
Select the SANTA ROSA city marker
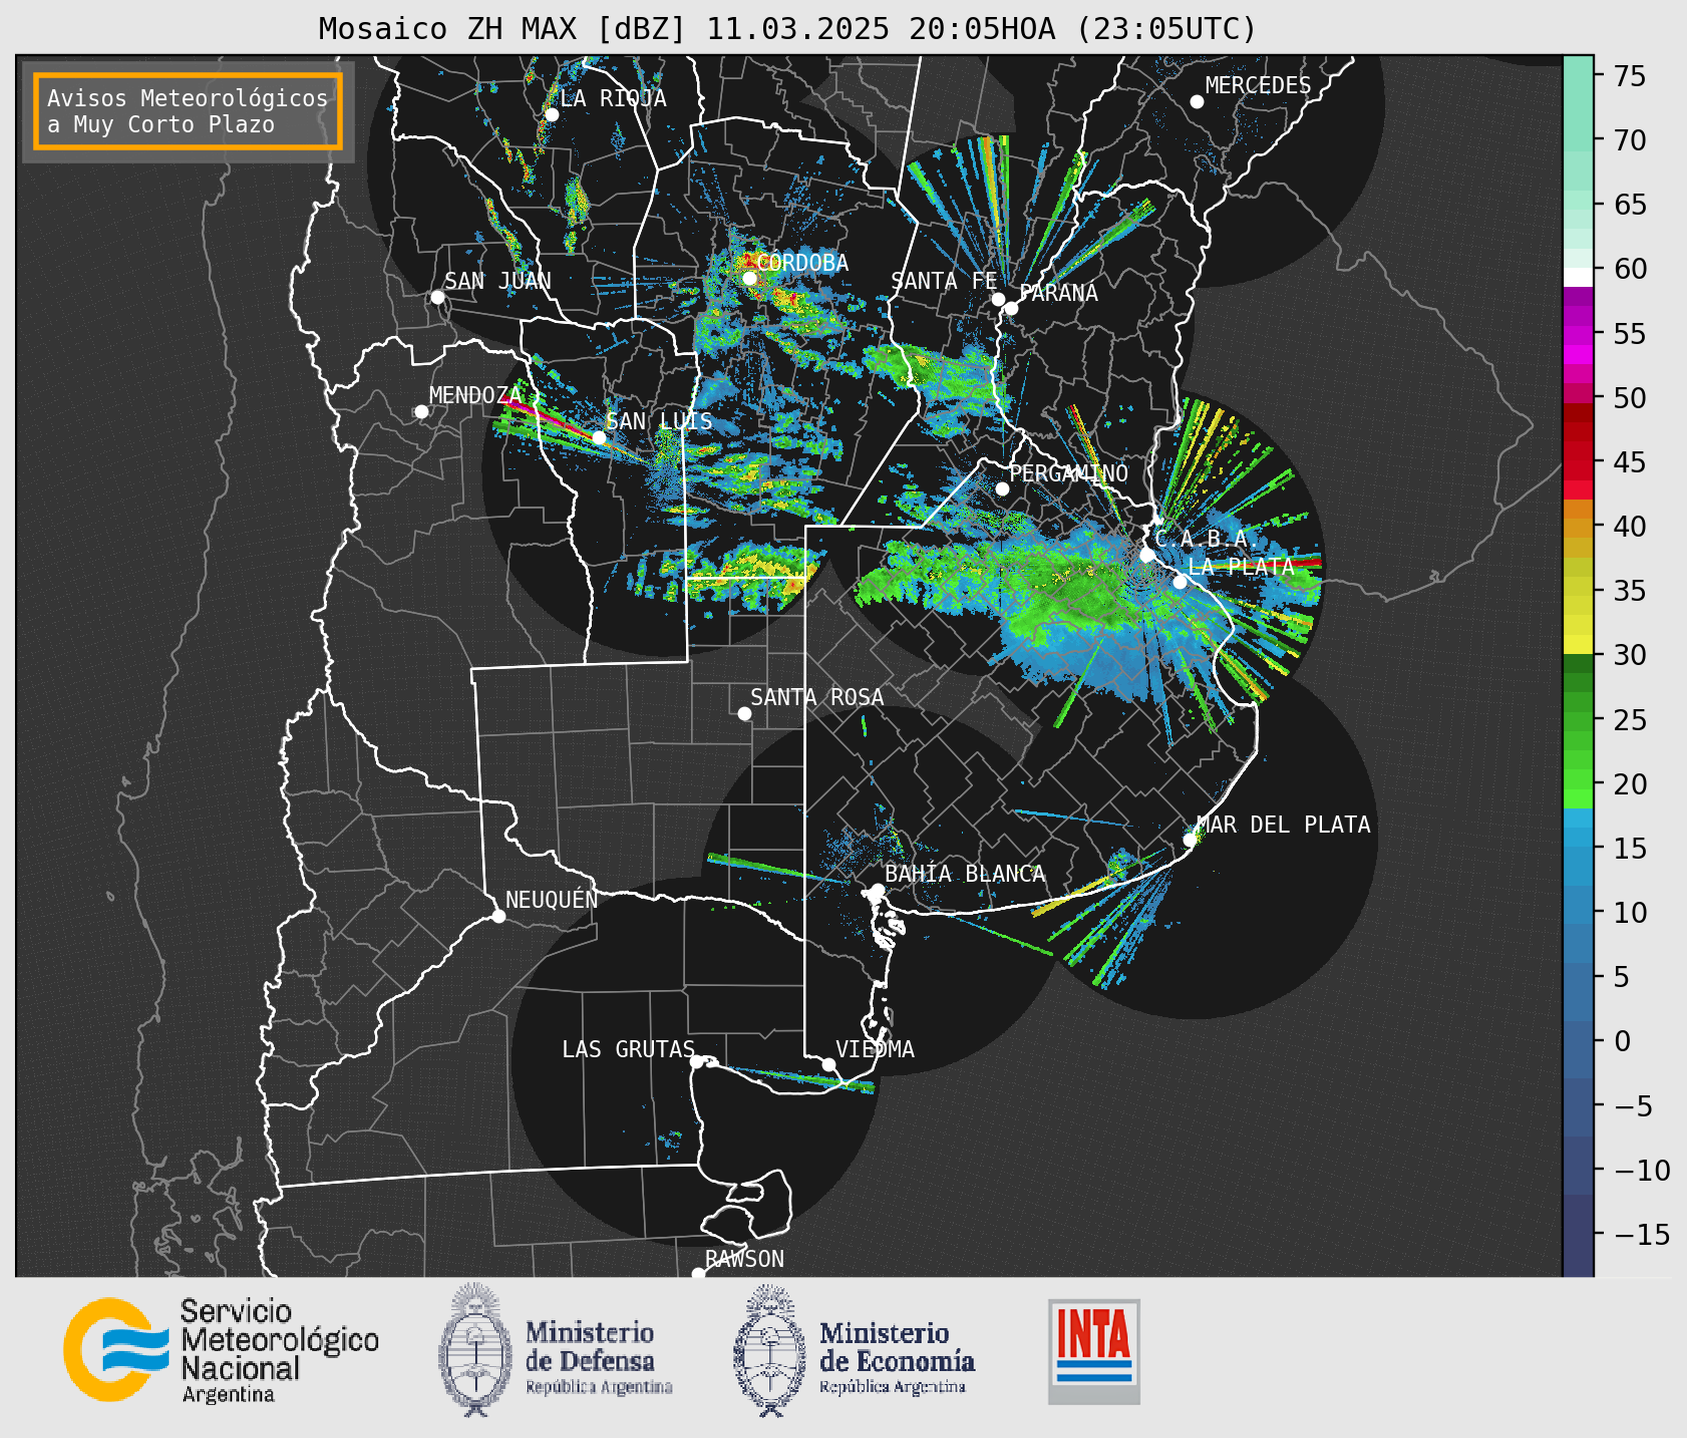744,714
